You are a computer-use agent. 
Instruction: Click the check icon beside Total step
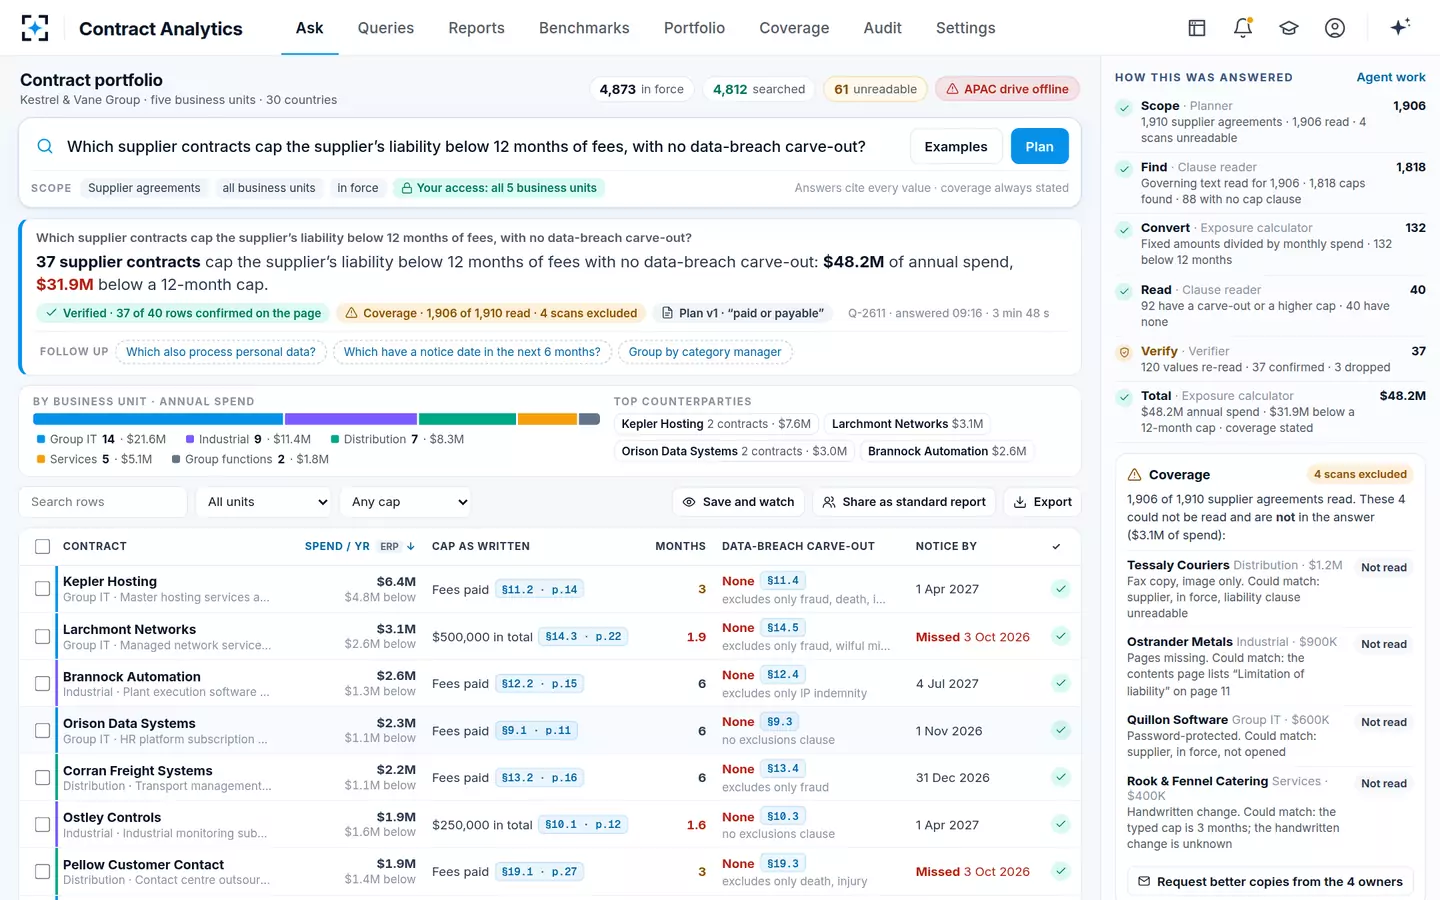pos(1124,396)
